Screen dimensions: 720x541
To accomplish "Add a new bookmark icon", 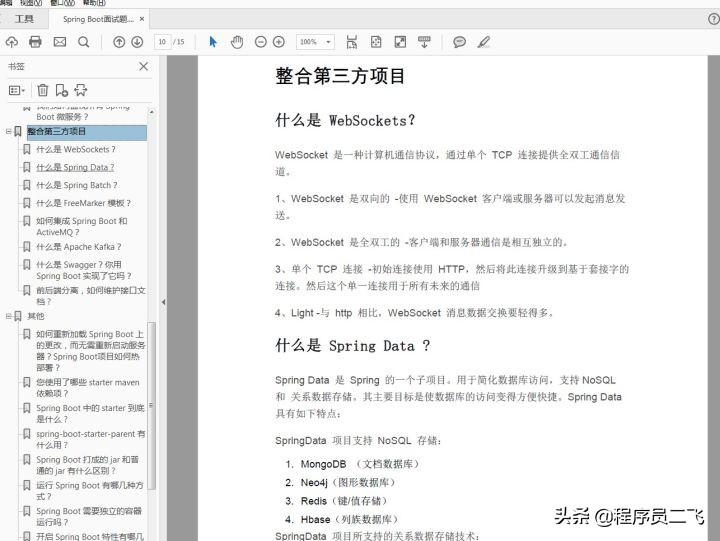I will coord(62,90).
